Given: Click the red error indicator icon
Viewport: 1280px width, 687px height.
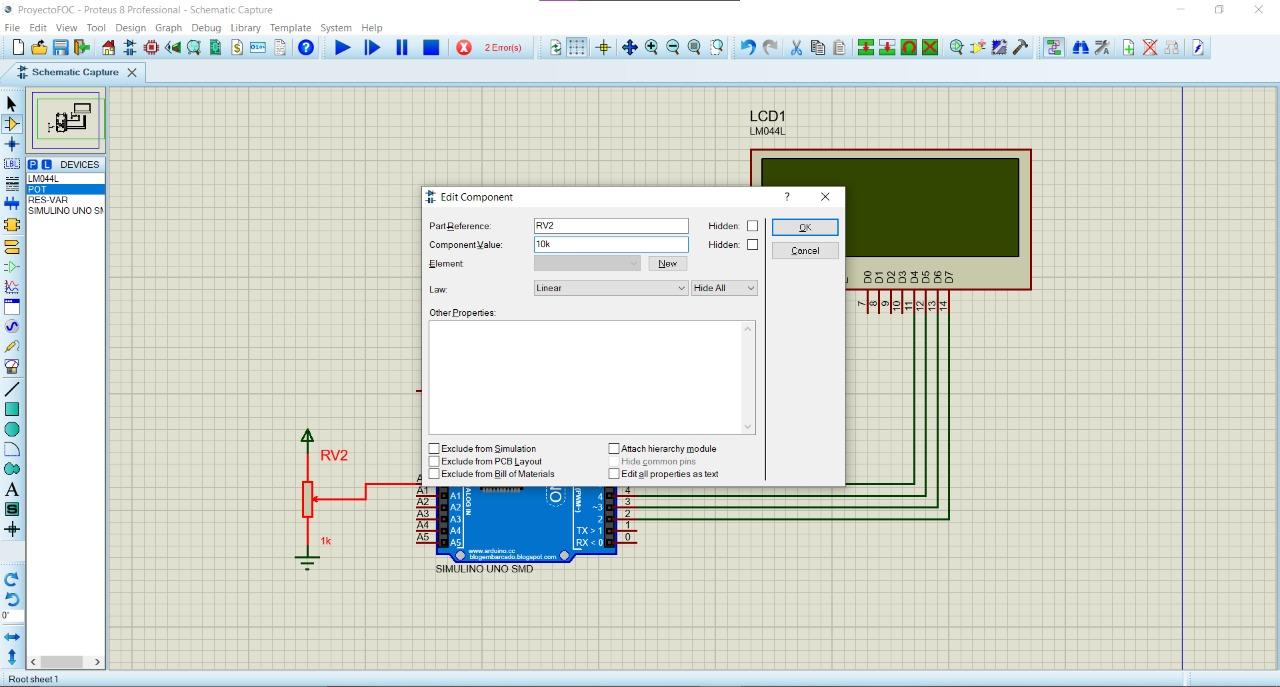Looking at the screenshot, I should pos(464,47).
